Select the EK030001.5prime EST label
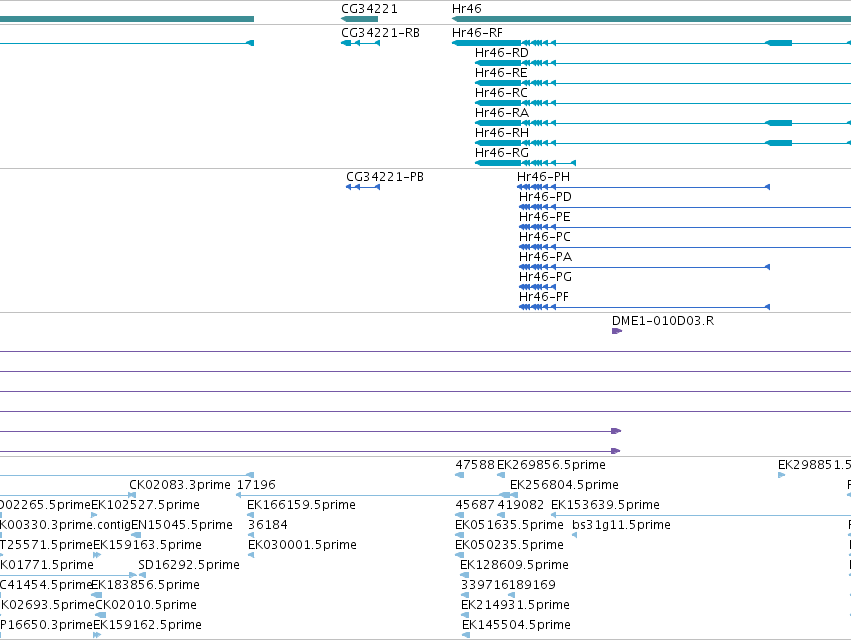 click(x=302, y=546)
